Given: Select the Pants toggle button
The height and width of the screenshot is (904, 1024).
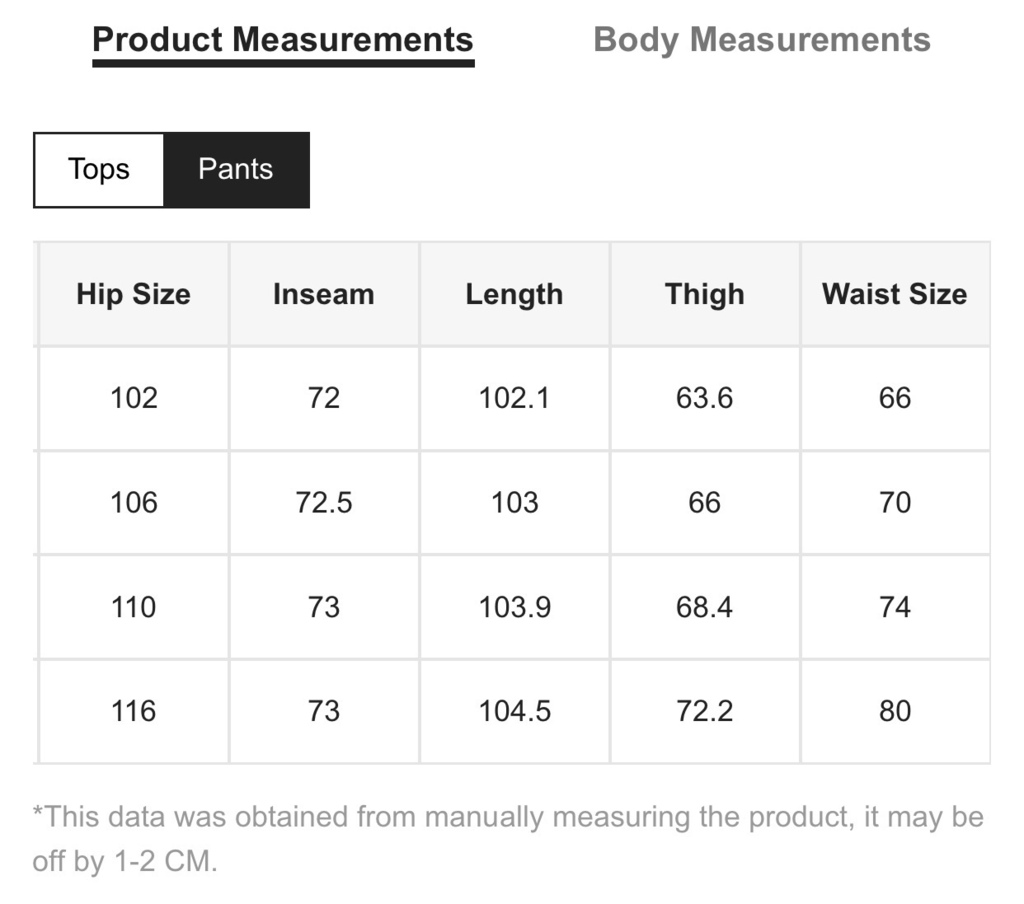Looking at the screenshot, I should tap(236, 170).
